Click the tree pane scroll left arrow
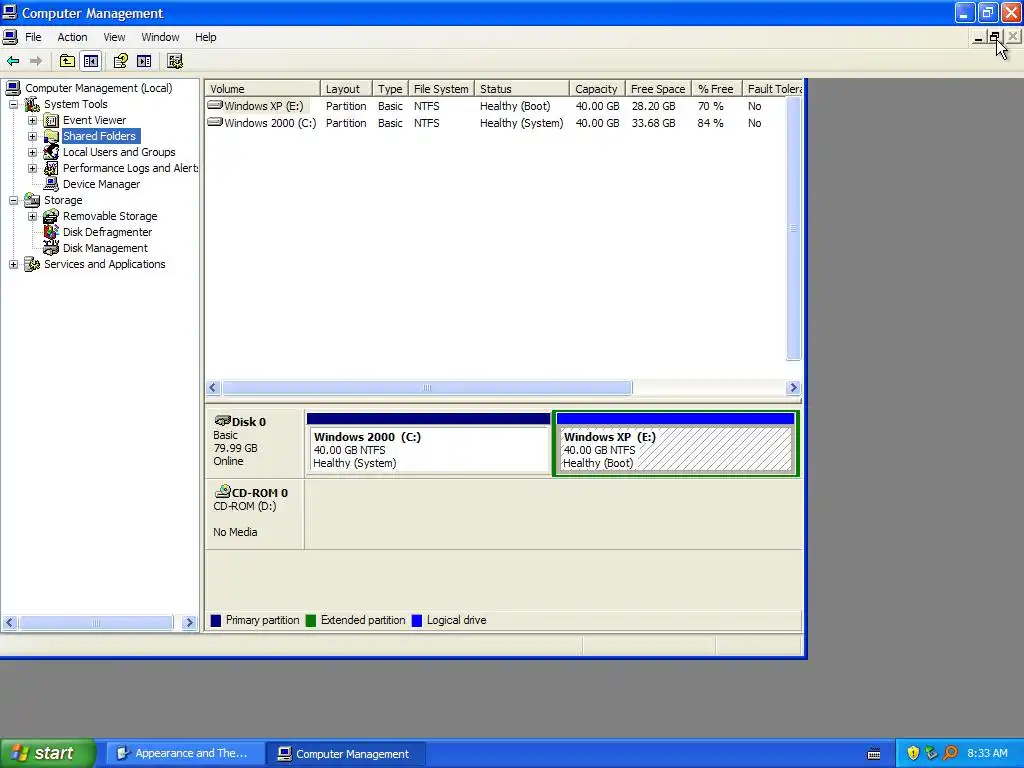The width and height of the screenshot is (1024, 768). pyautogui.click(x=9, y=622)
